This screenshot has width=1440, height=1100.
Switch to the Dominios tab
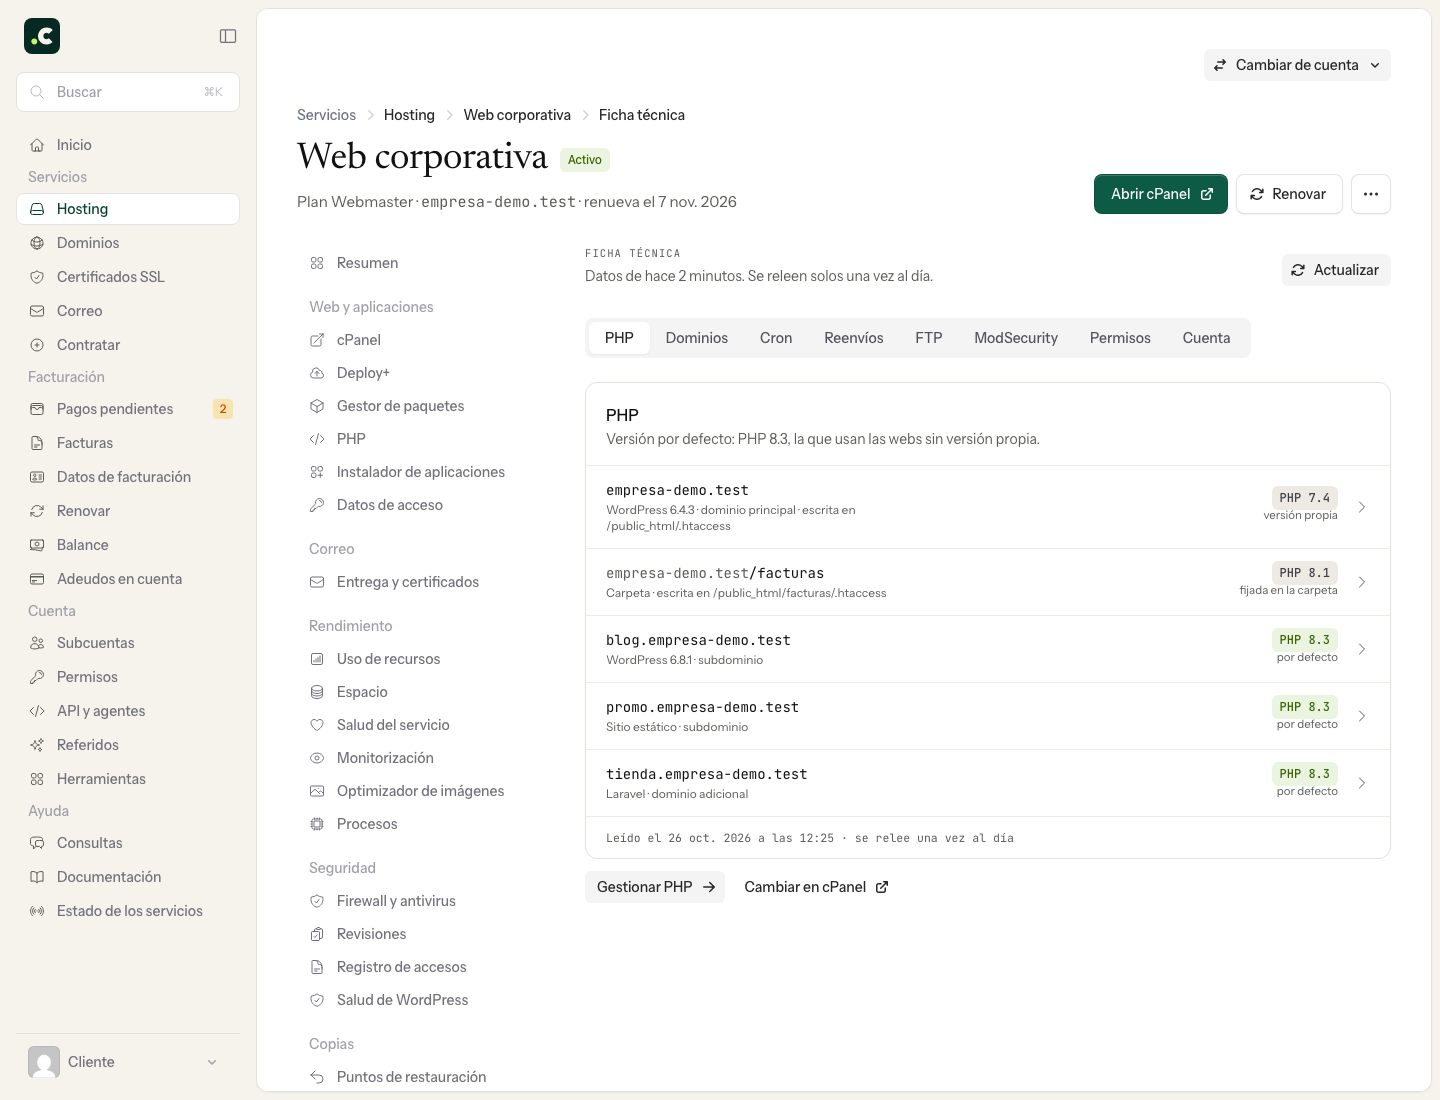click(x=697, y=338)
